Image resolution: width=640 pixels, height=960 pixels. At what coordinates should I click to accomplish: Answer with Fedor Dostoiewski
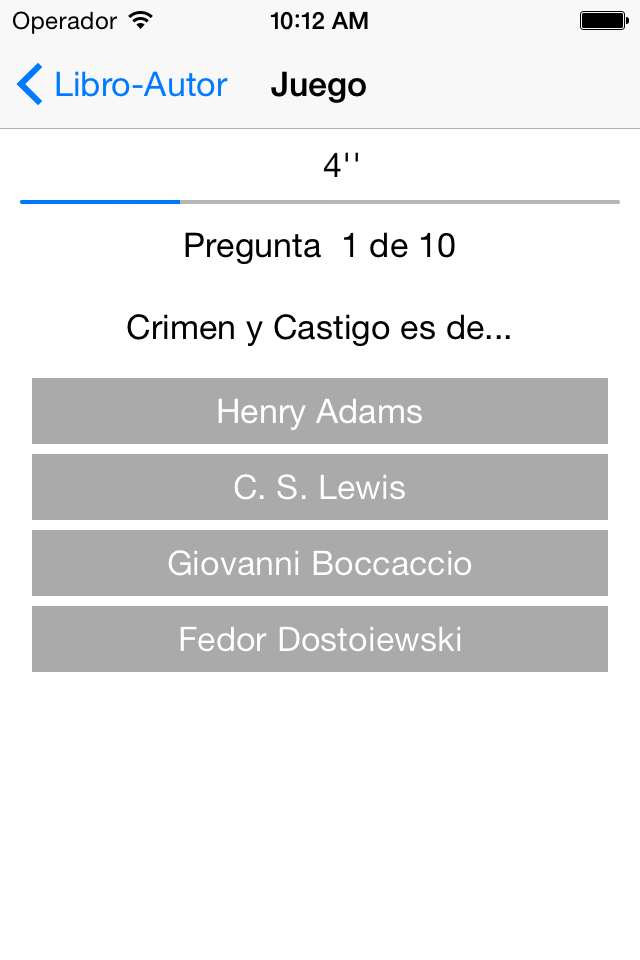point(320,639)
